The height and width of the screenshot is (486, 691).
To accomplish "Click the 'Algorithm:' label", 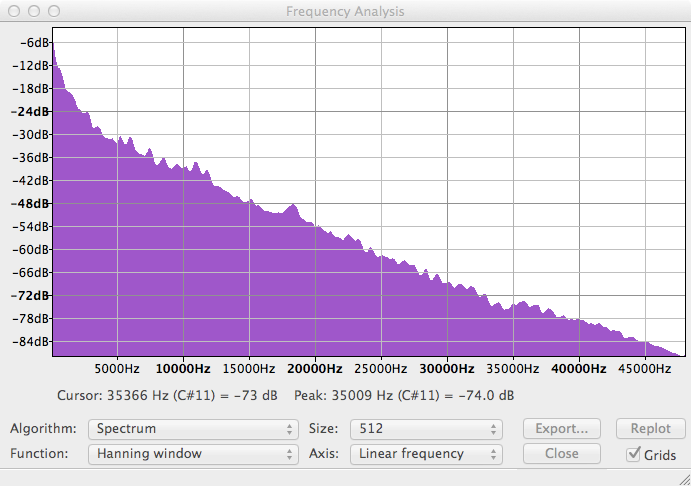I will coord(43,429).
